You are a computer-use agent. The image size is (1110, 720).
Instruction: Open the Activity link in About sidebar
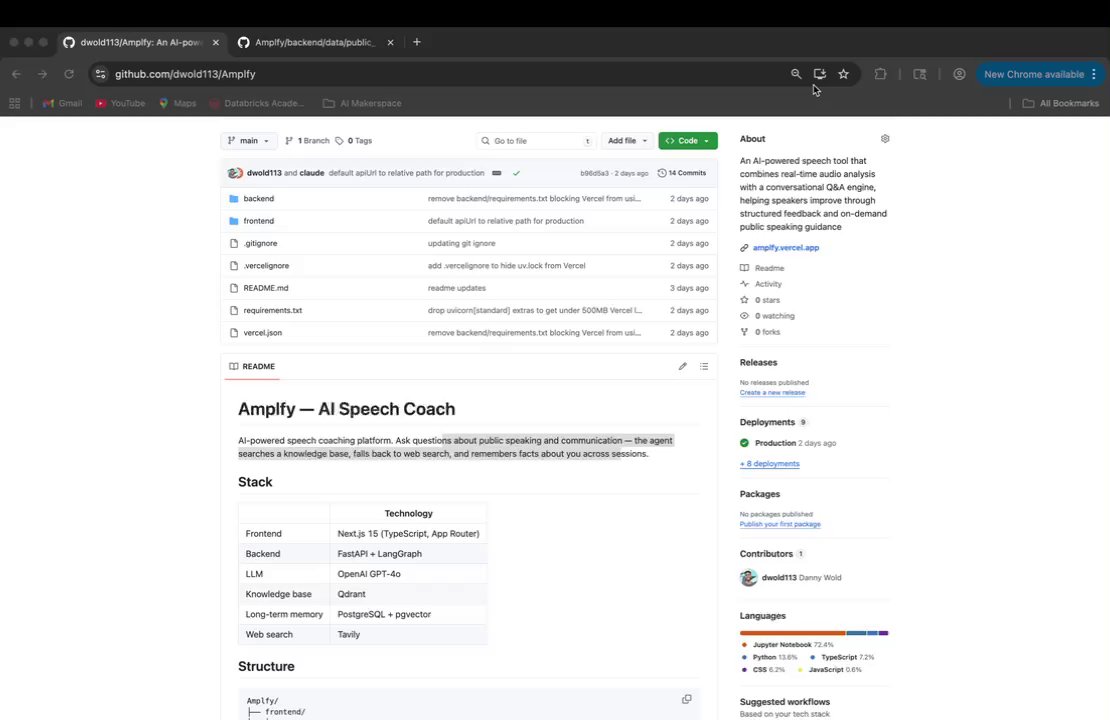(761, 284)
